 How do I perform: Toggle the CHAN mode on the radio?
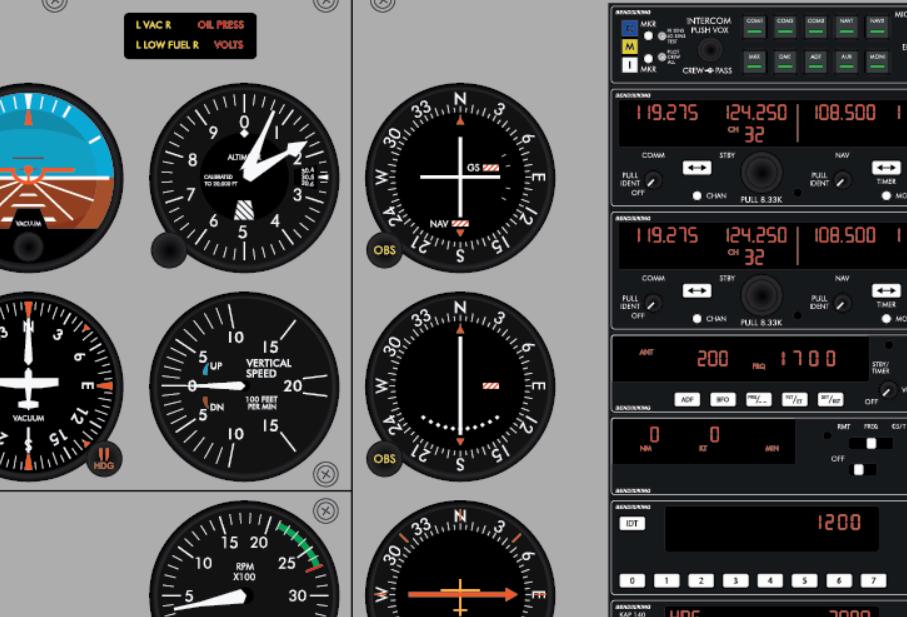697,196
